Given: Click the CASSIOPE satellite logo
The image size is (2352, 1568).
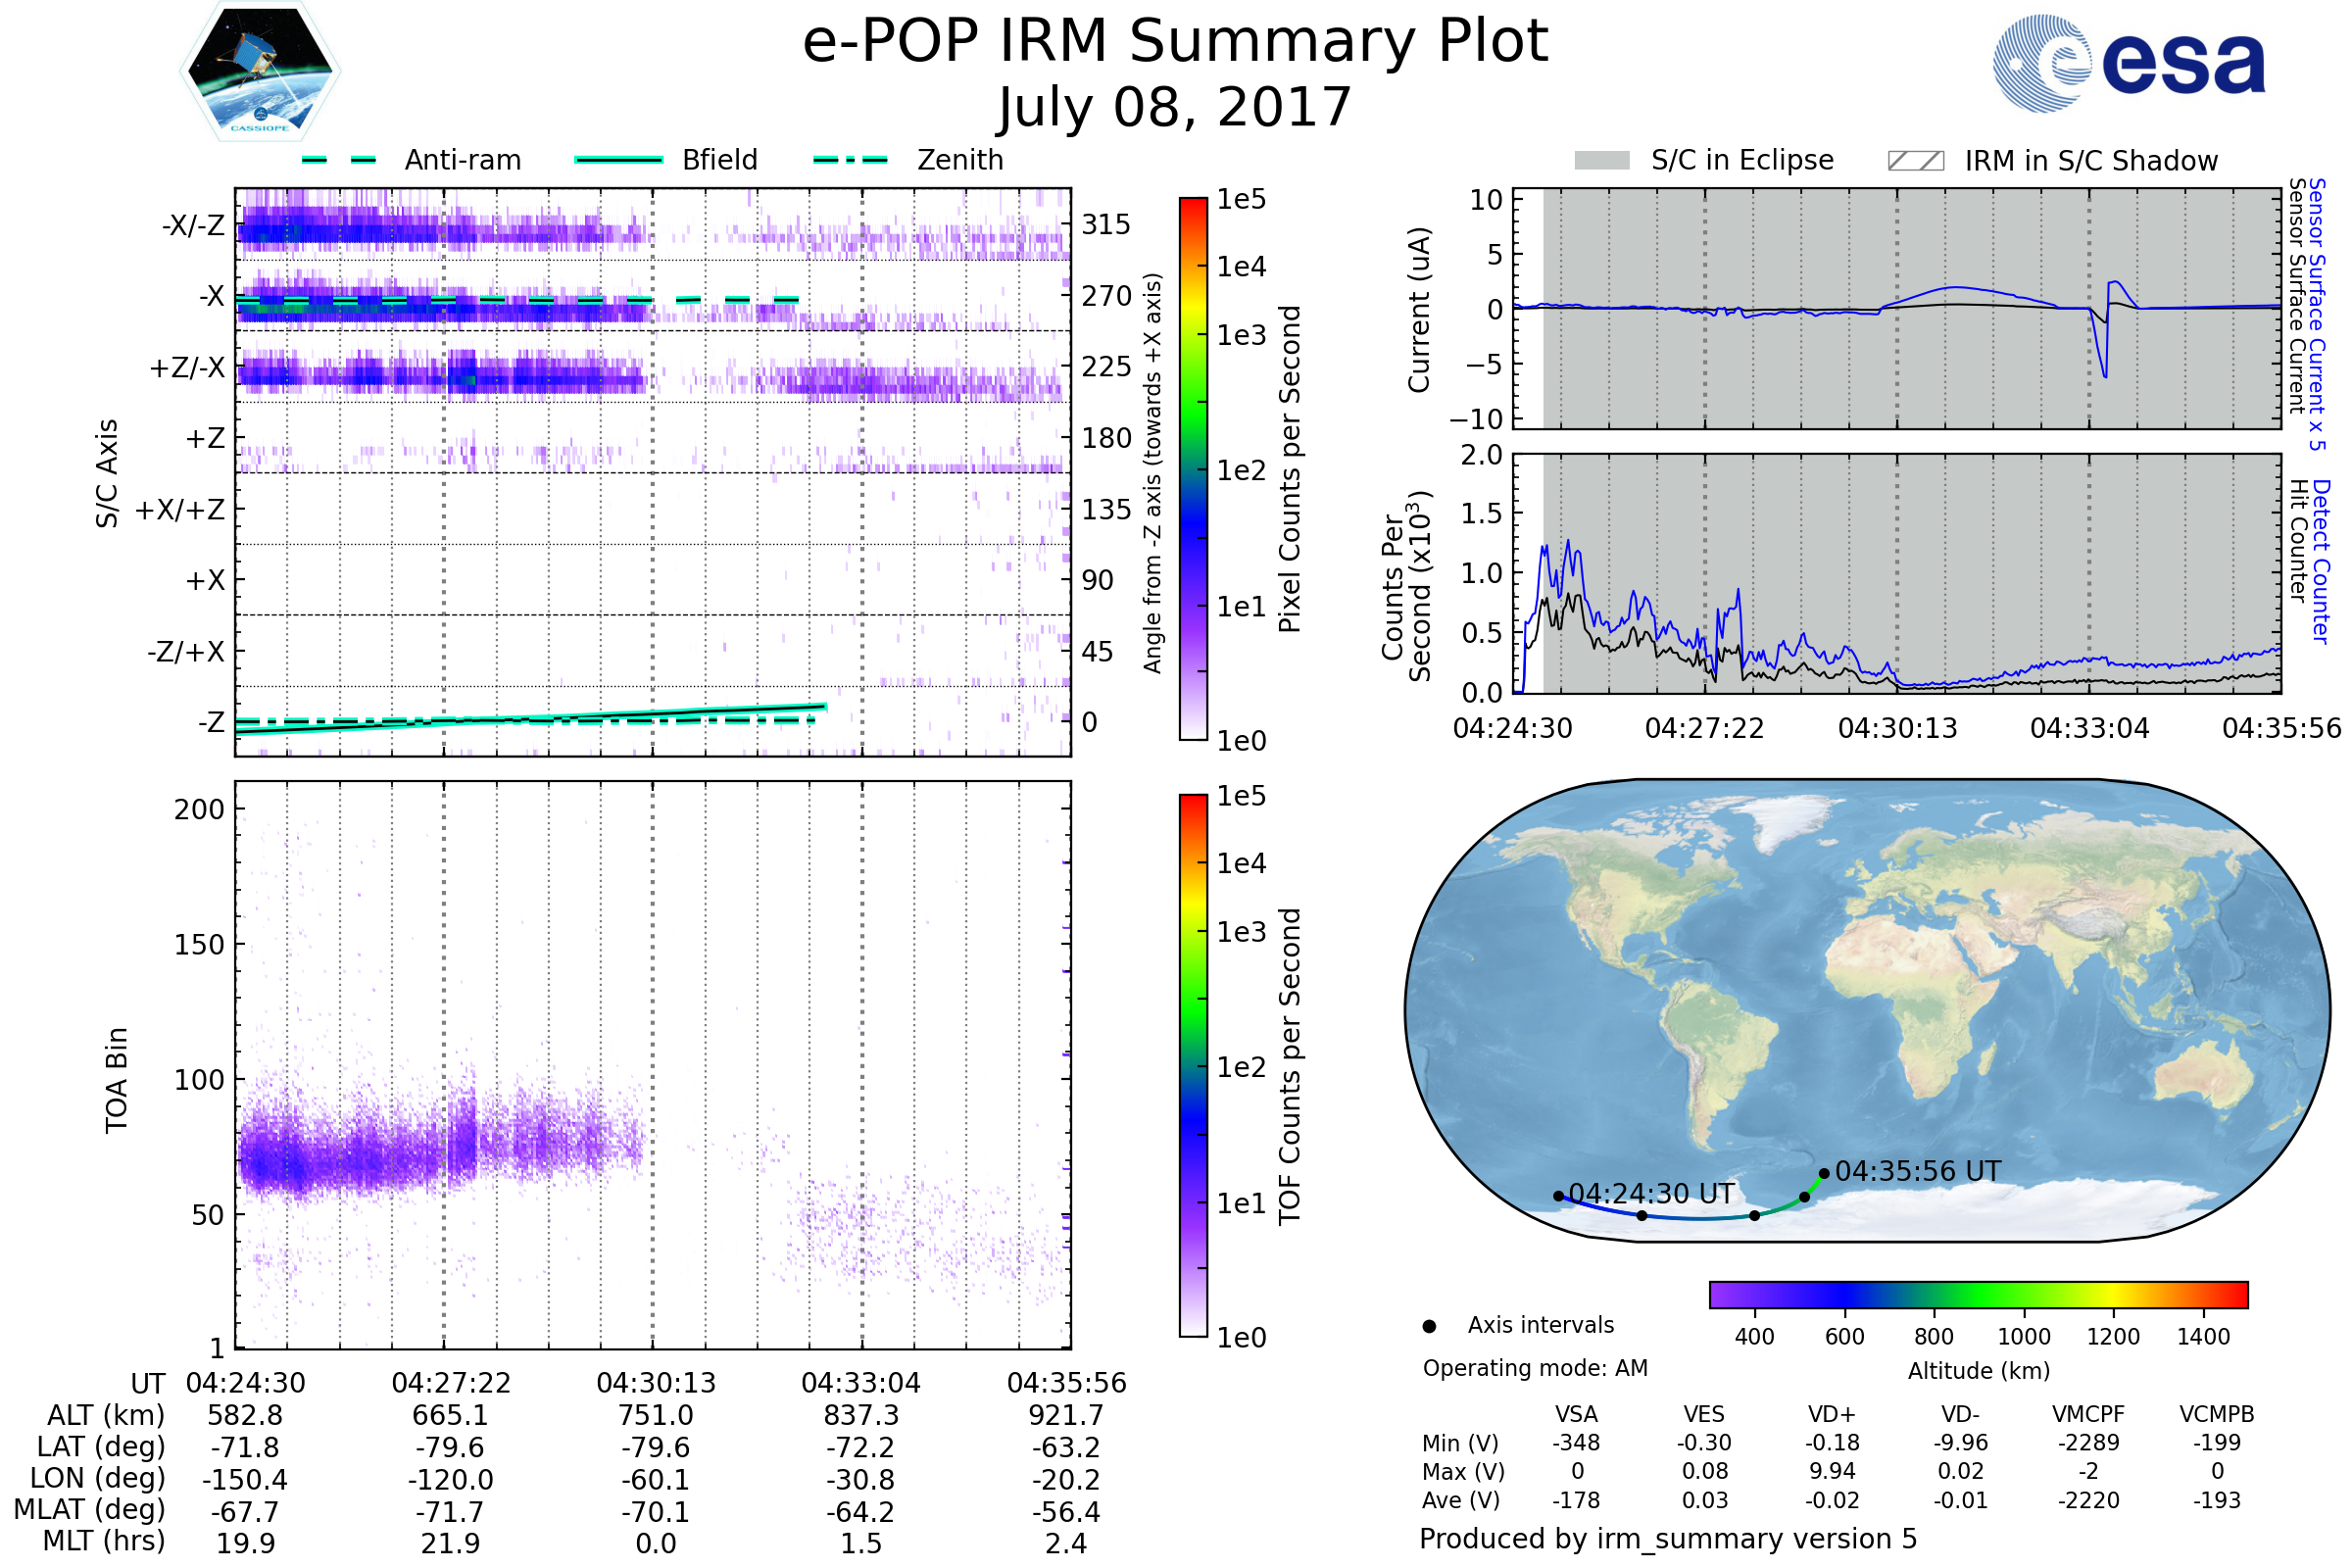Looking at the screenshot, I should point(260,70).
